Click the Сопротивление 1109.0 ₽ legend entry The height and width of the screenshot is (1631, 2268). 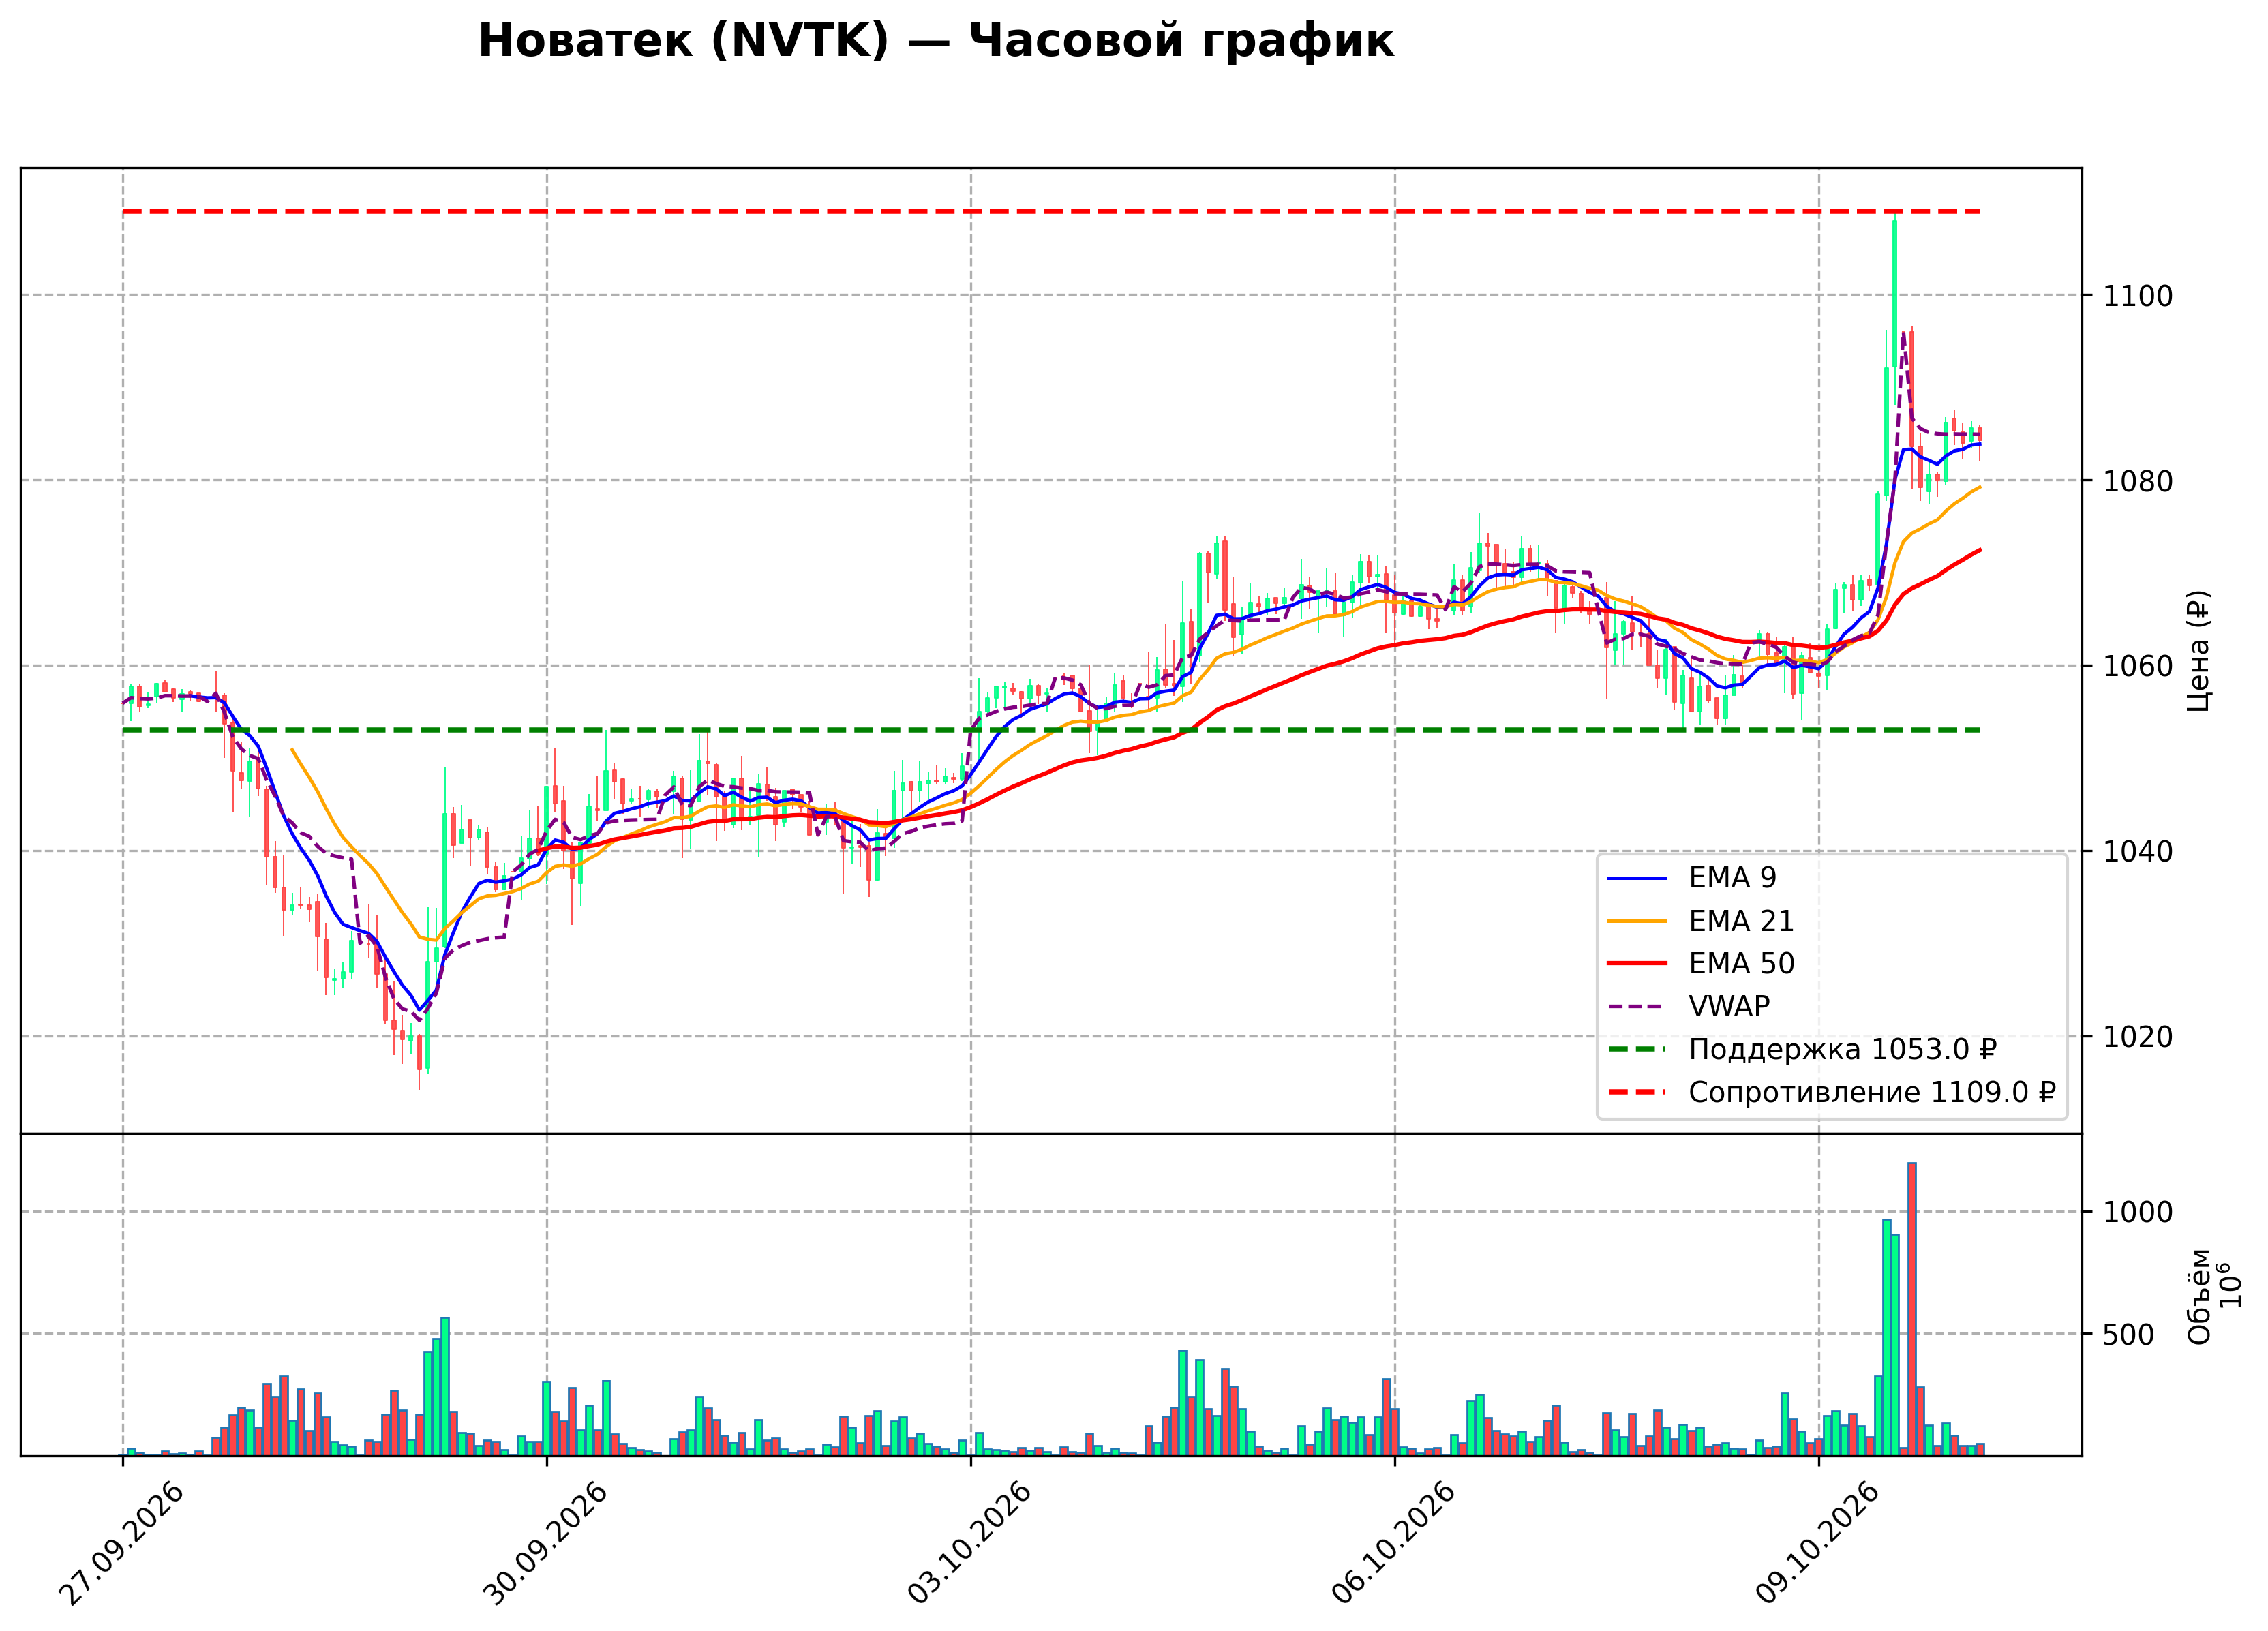(x=1831, y=1092)
